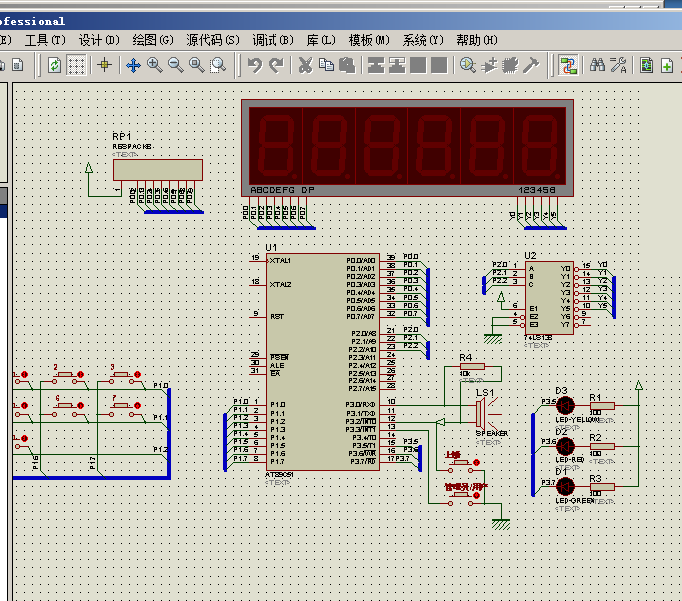The width and height of the screenshot is (682, 601).
Task: Select the U2 74LS138 decoder chip
Action: click(x=549, y=298)
